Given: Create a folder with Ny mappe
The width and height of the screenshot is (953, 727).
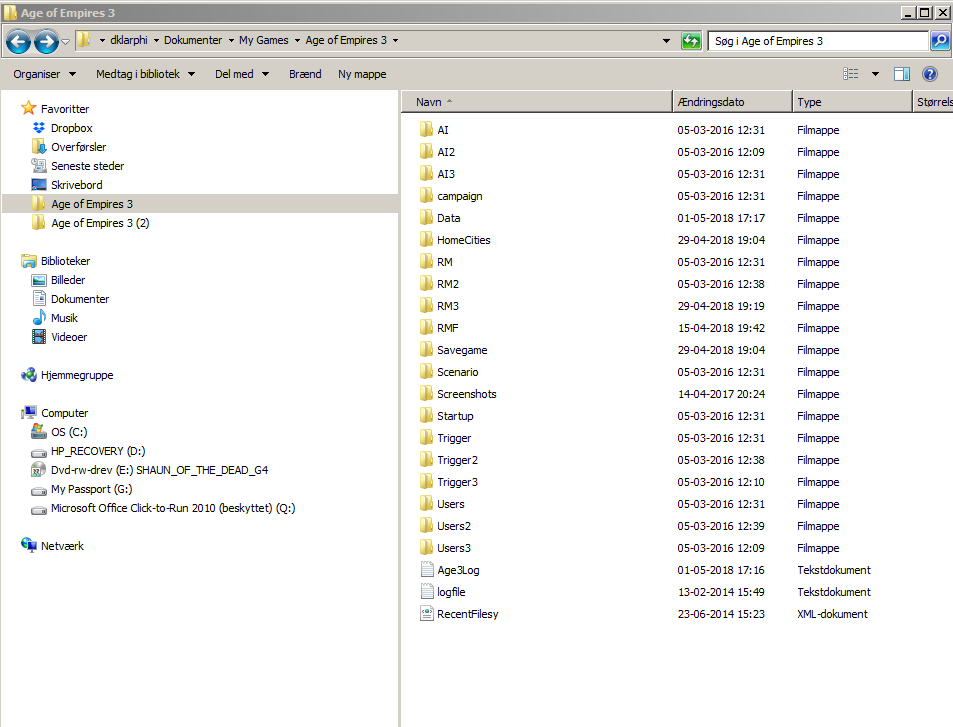Looking at the screenshot, I should 362,74.
